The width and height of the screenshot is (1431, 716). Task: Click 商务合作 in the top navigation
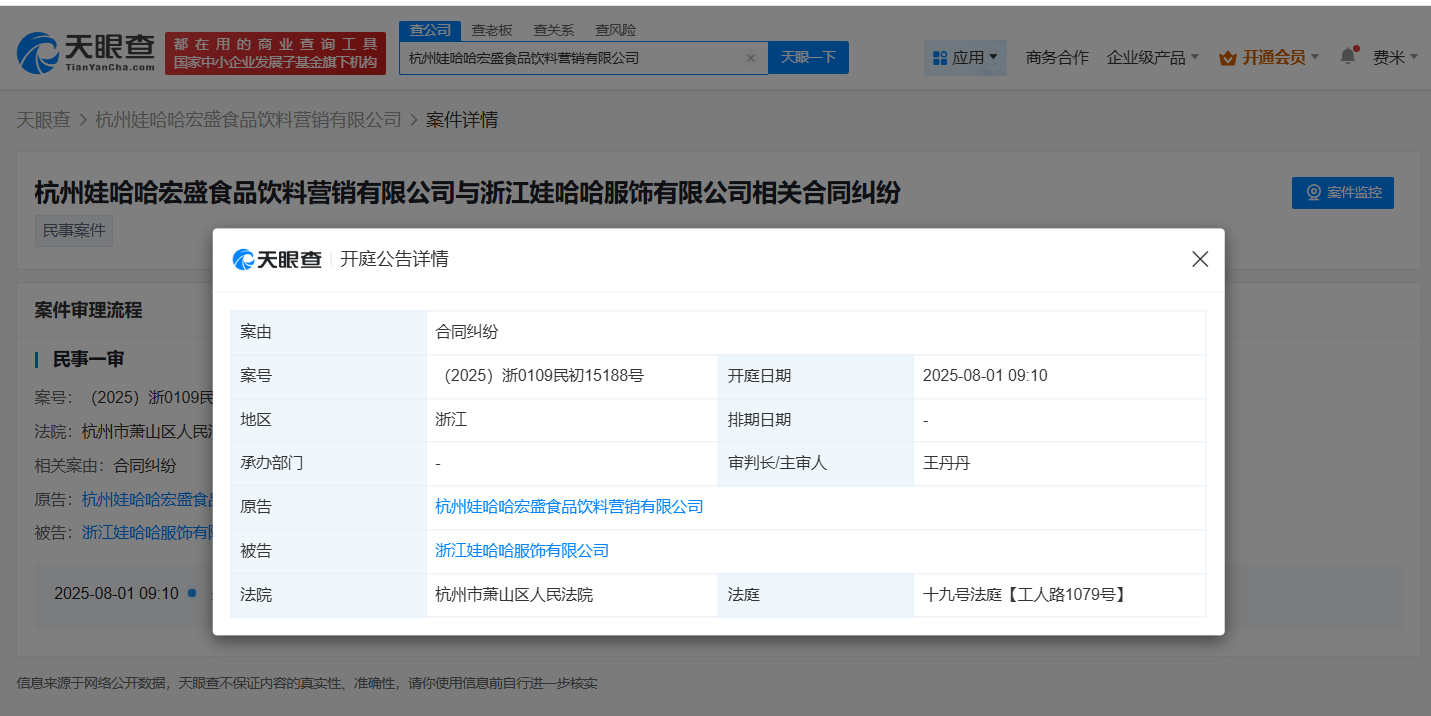[1057, 58]
